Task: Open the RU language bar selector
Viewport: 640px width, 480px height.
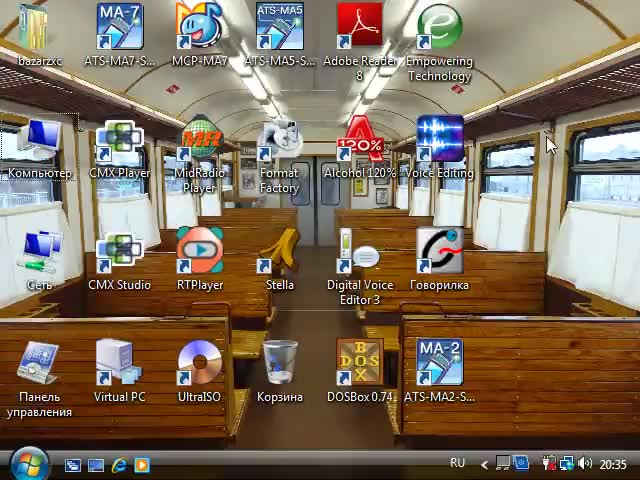Action: [x=457, y=464]
